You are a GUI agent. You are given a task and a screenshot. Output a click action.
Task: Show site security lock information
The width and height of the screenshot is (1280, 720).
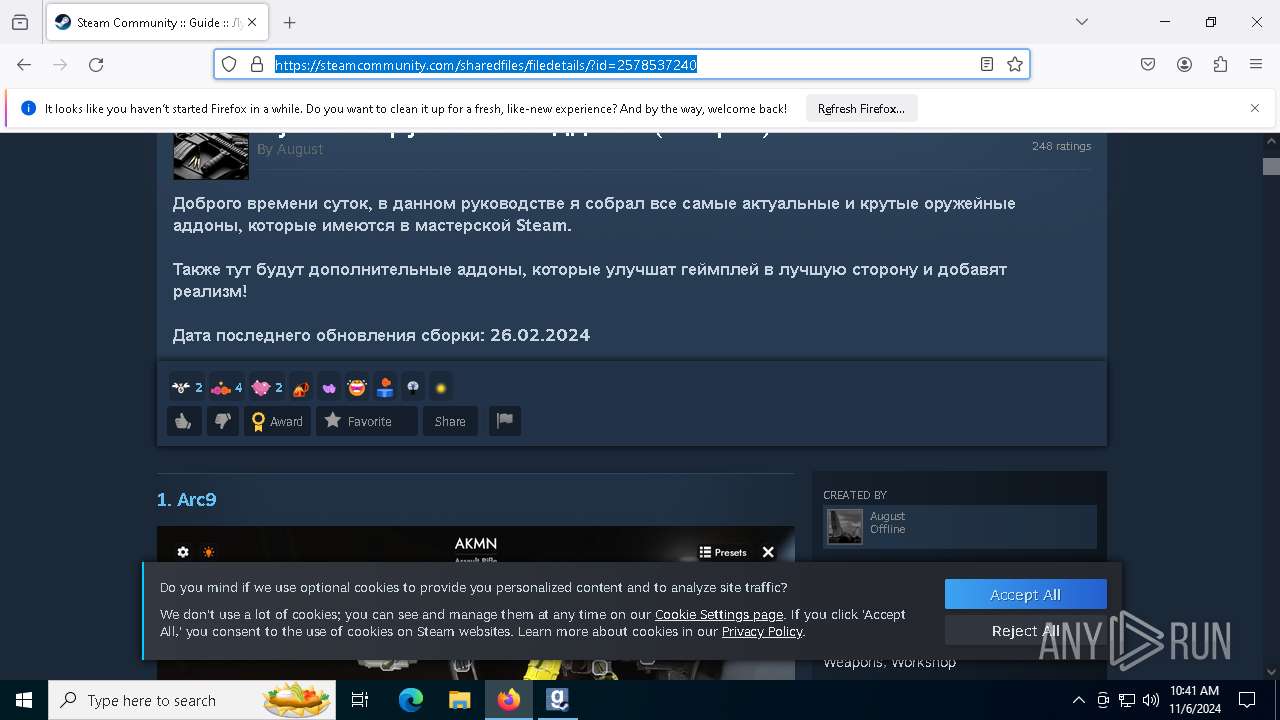coord(257,64)
